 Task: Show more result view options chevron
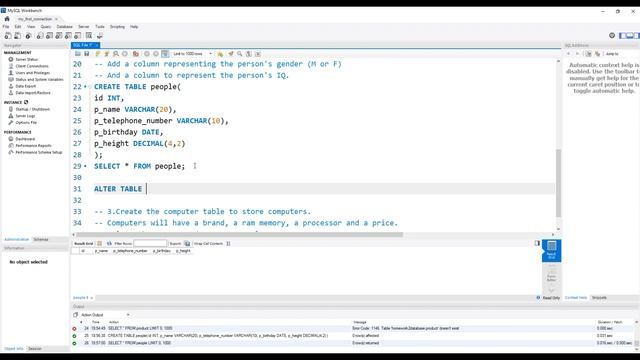click(x=551, y=290)
